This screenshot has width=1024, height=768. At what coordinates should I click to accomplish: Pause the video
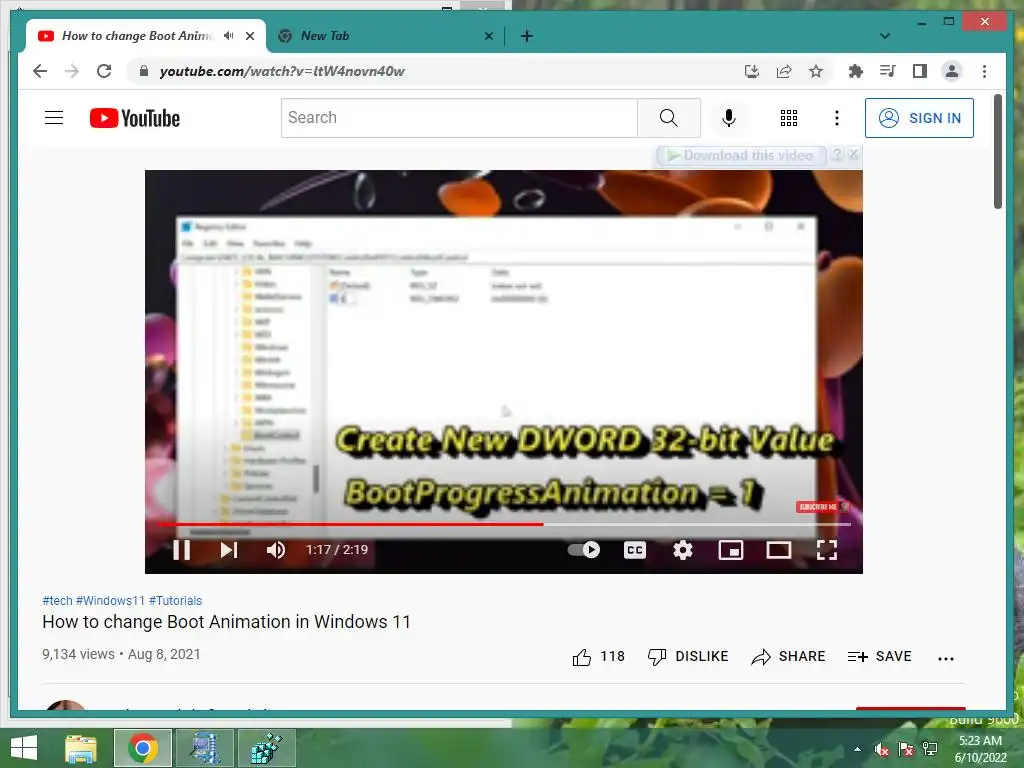tap(182, 550)
